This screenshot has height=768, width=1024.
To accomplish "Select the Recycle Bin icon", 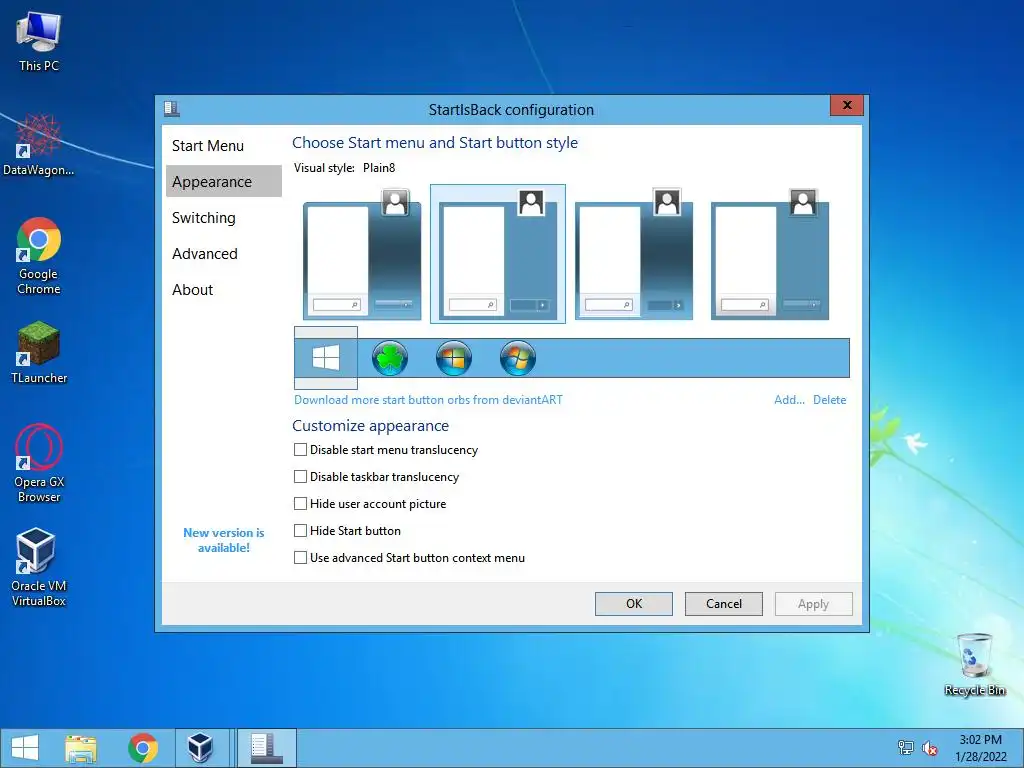I will coord(975,664).
